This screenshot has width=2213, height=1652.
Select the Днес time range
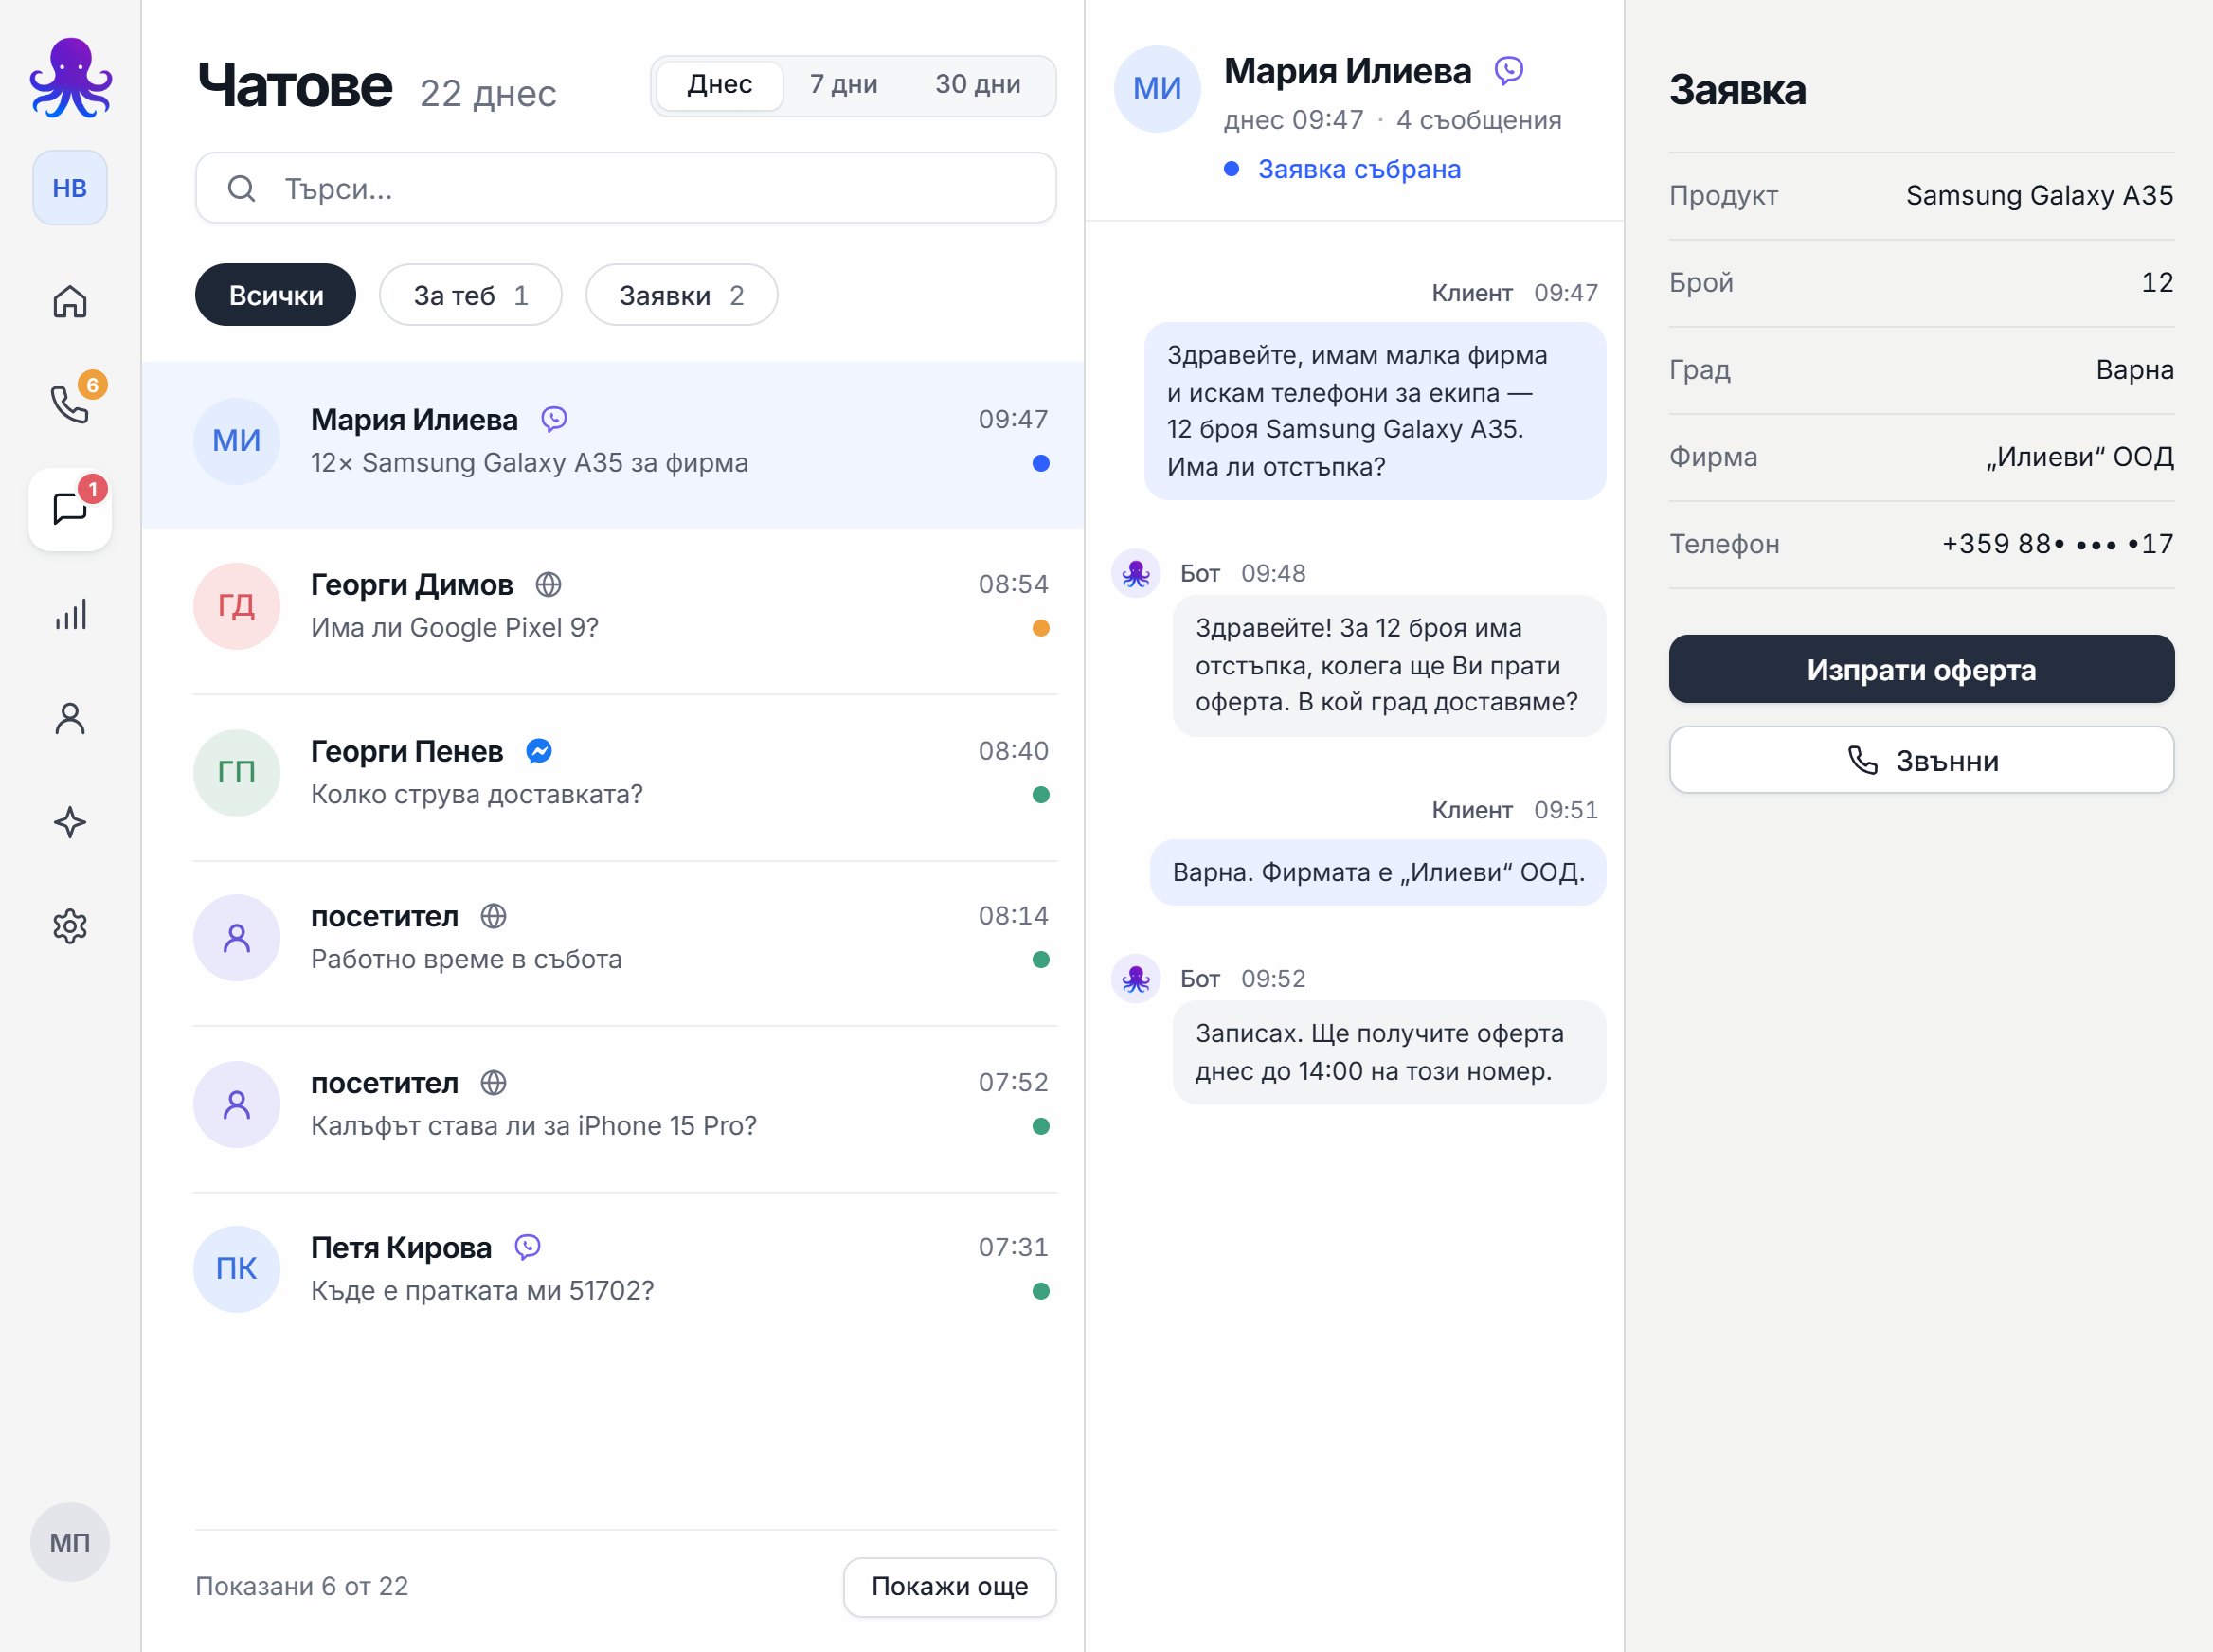click(x=720, y=85)
